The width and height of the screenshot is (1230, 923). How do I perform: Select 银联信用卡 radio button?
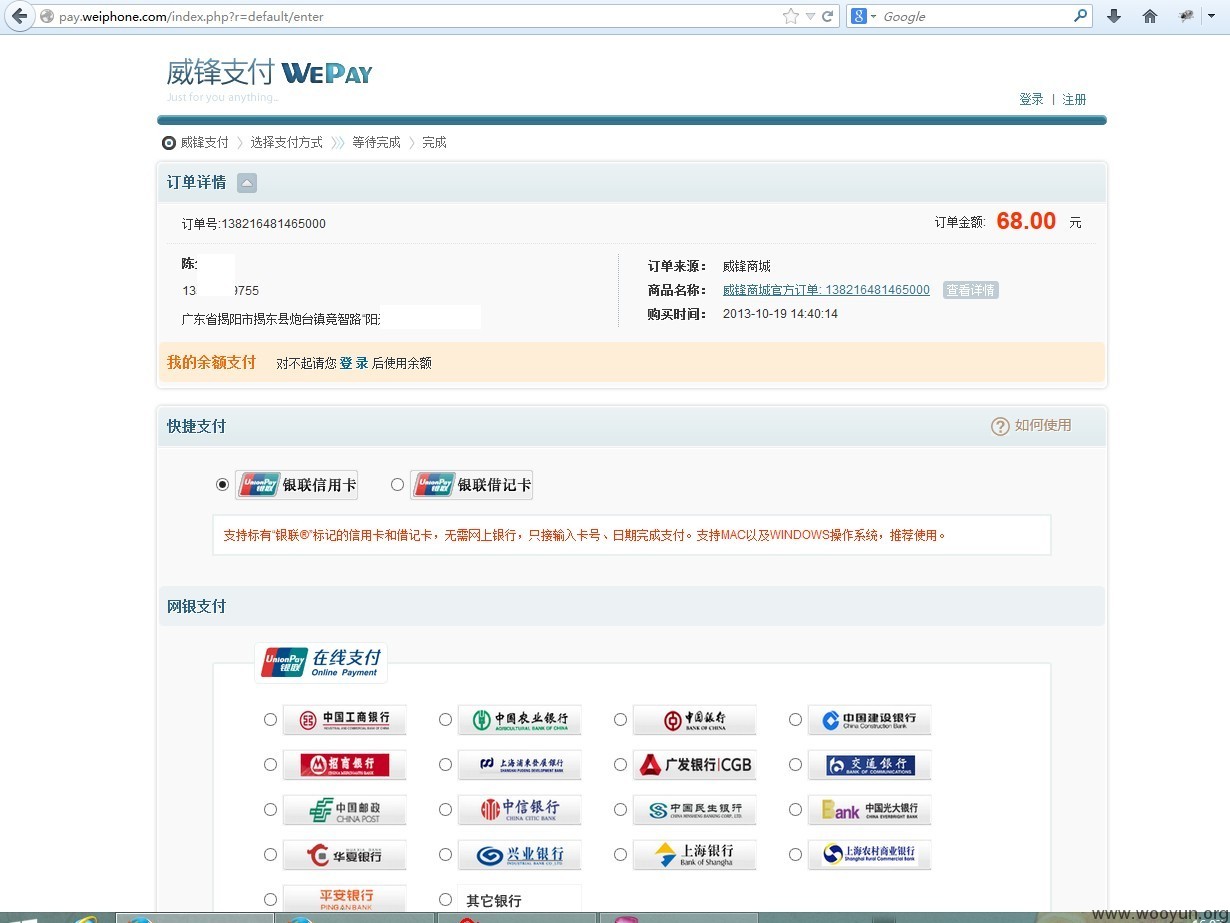222,484
